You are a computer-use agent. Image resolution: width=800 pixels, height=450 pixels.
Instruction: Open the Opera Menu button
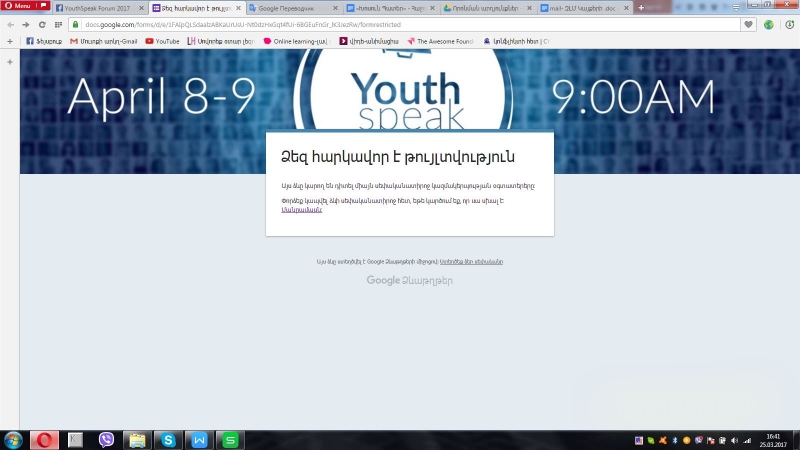tap(22, 7)
